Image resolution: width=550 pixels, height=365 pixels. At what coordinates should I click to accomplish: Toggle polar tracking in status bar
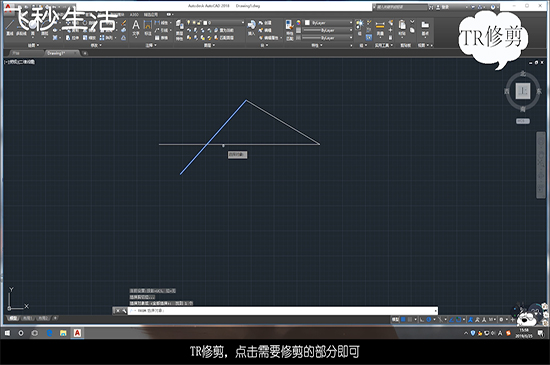429,319
